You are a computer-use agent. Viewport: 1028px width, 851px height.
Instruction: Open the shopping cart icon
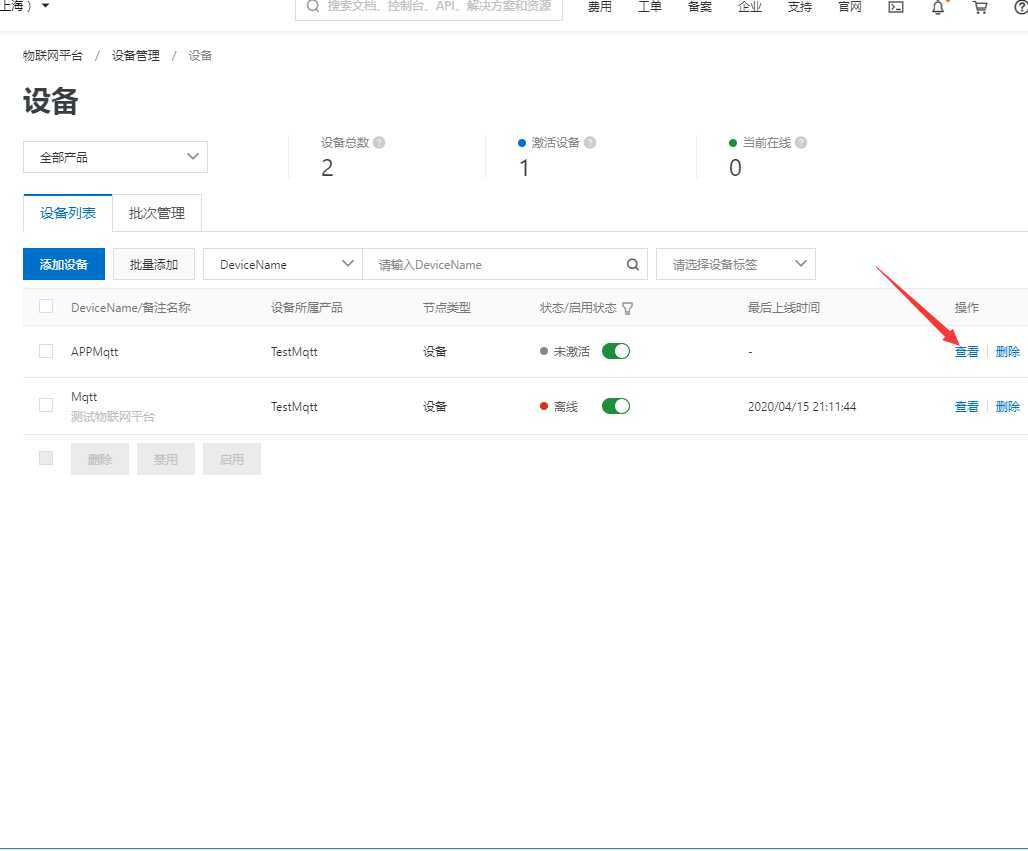tap(980, 7)
